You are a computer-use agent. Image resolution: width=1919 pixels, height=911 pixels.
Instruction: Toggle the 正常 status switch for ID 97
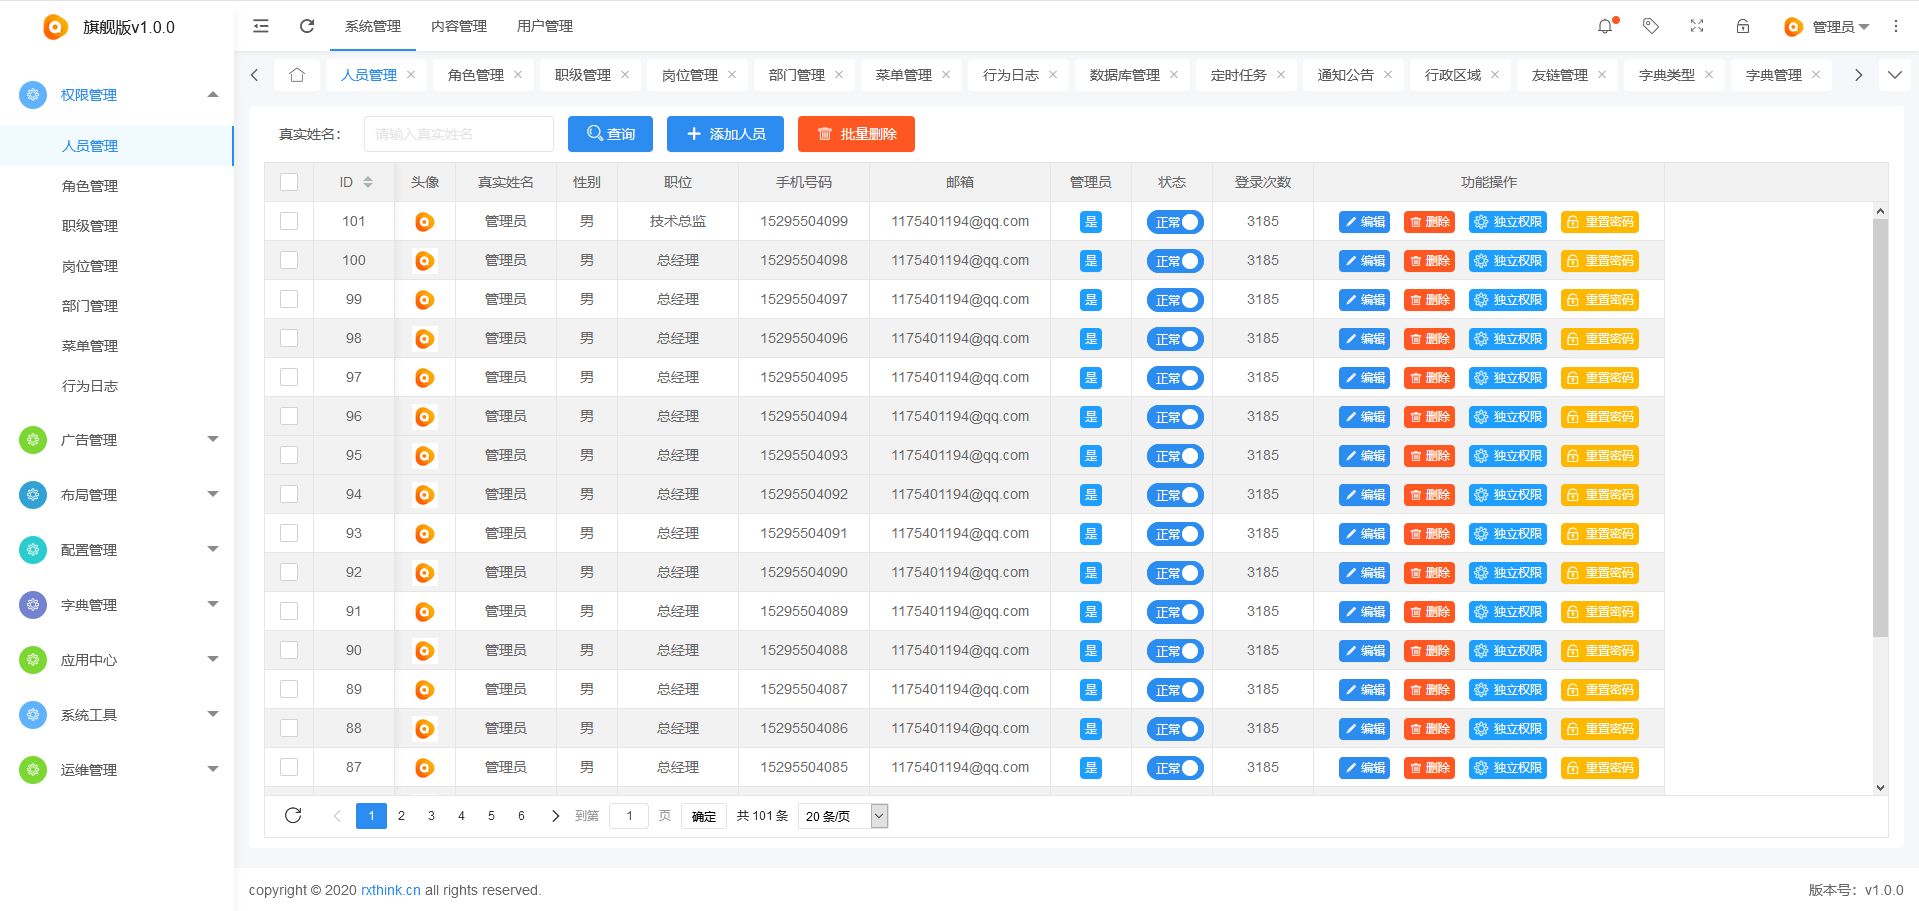click(x=1175, y=378)
